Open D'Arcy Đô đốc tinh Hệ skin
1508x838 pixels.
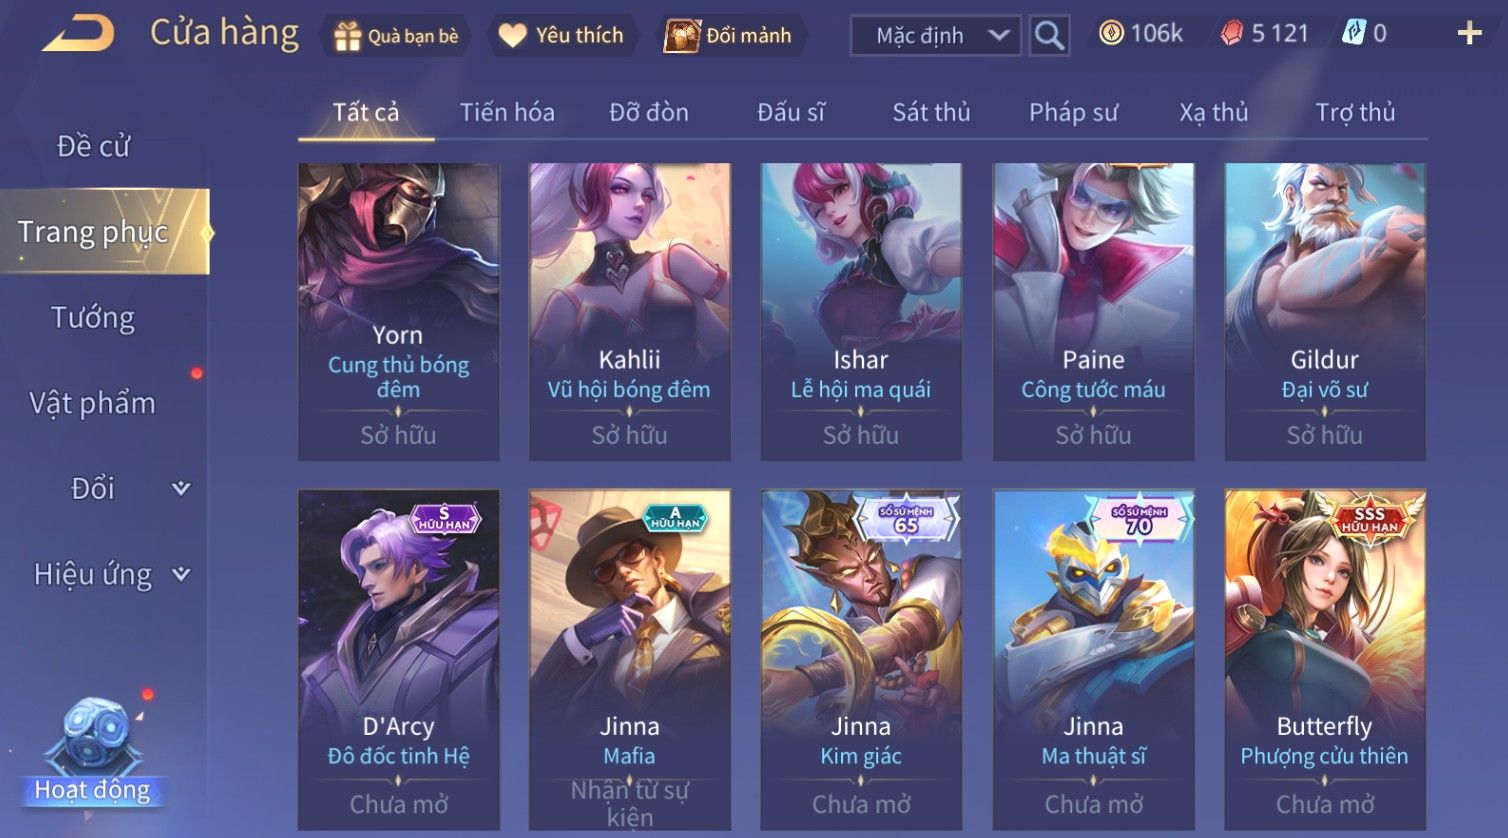point(398,660)
